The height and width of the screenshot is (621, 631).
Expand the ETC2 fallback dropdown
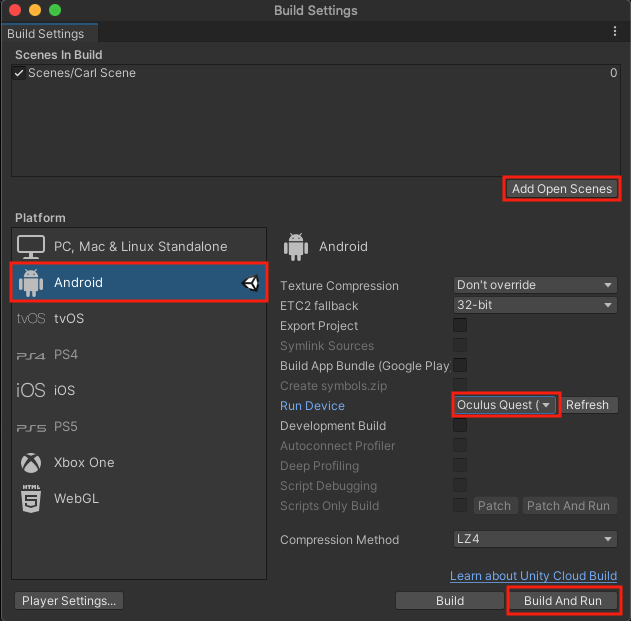pos(536,306)
